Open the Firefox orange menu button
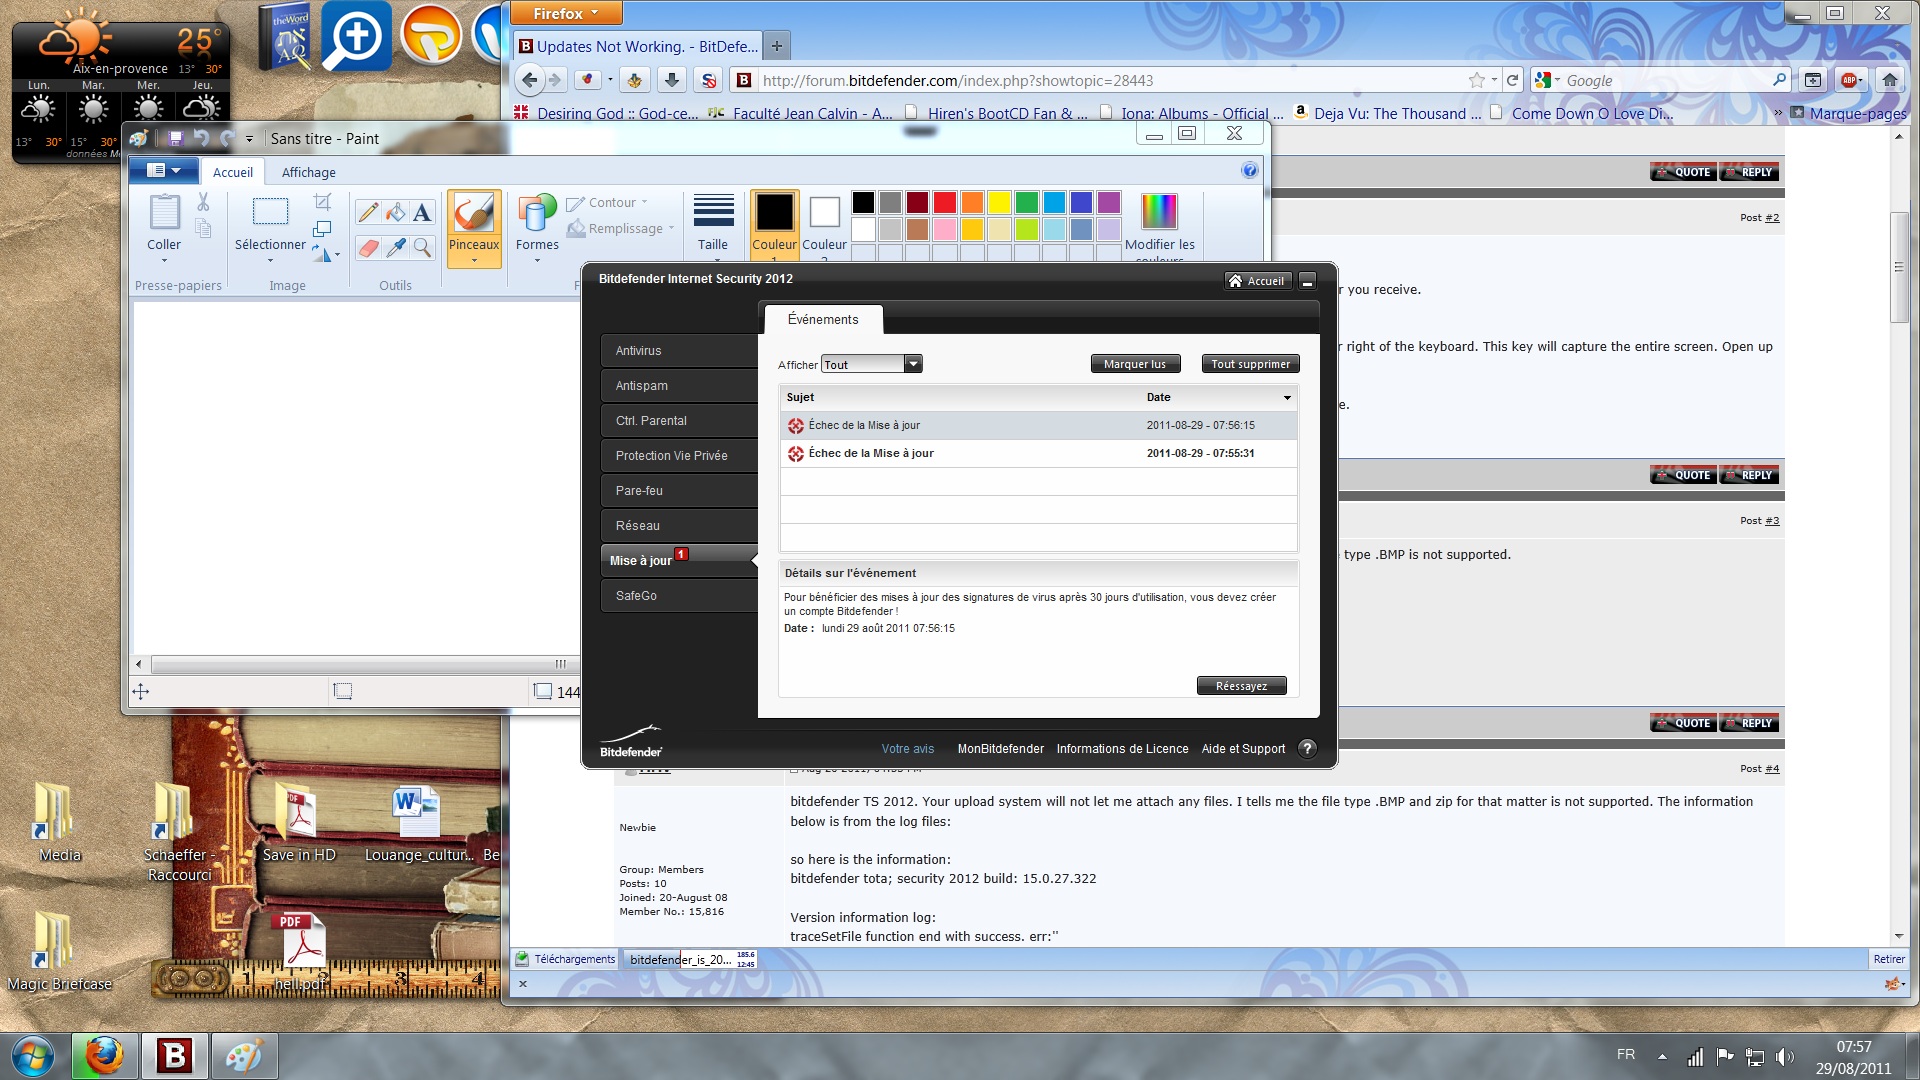Image resolution: width=1920 pixels, height=1080 pixels. coord(566,13)
